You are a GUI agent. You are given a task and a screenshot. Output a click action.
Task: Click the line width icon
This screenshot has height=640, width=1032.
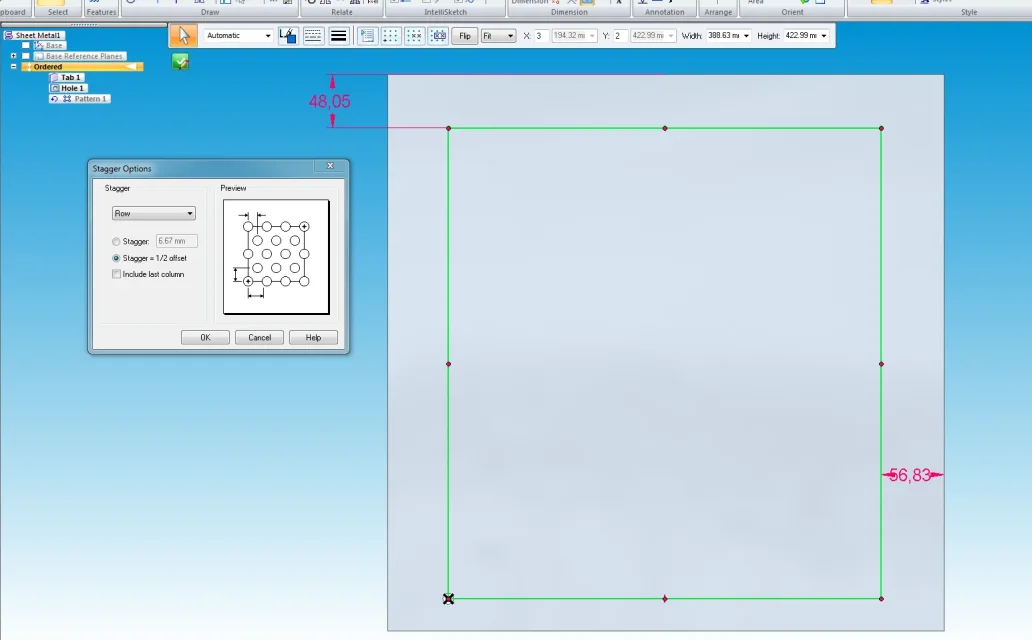click(338, 36)
